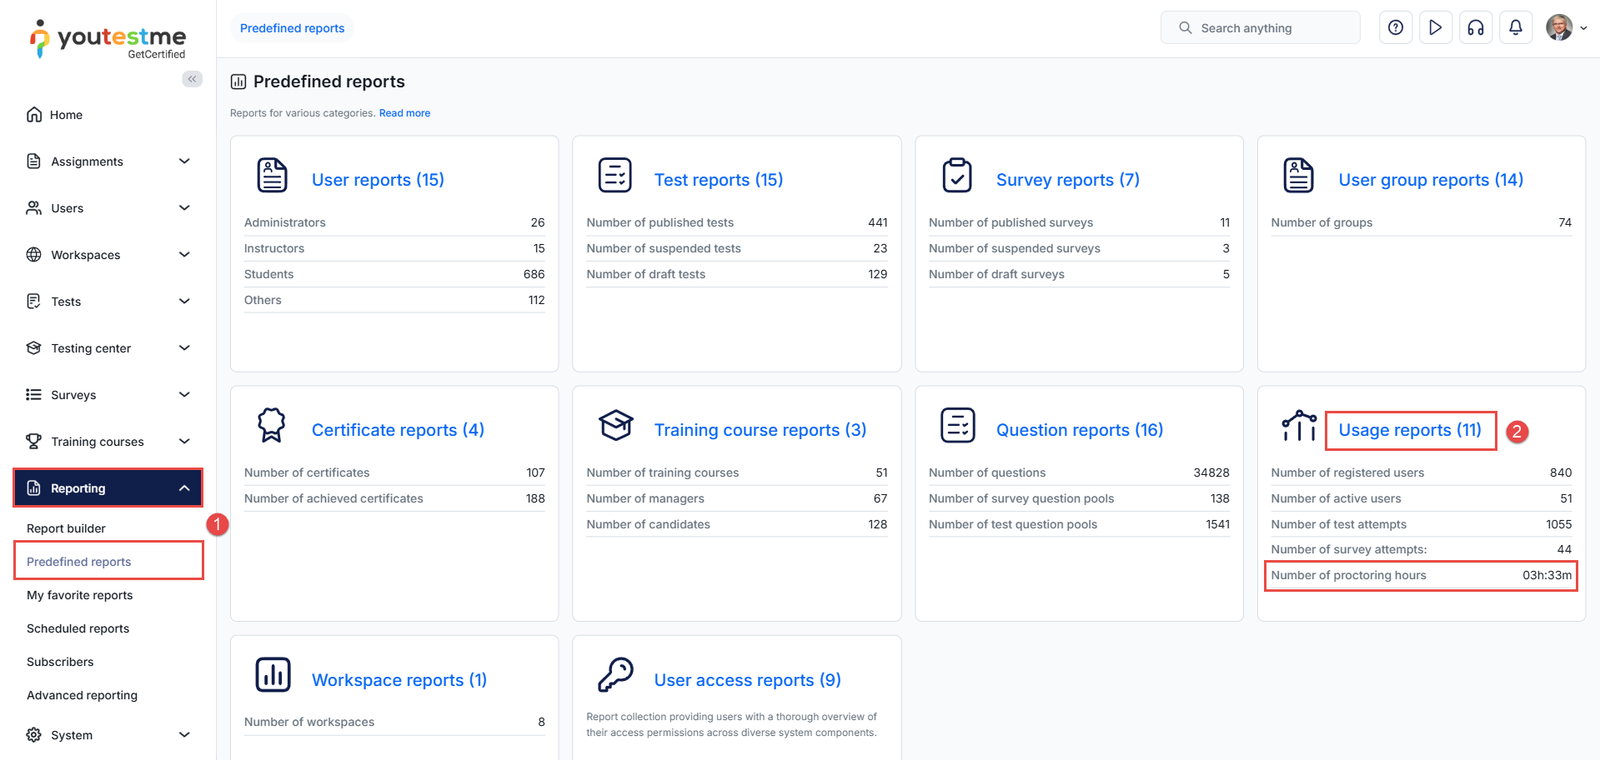Screen dimensions: 1600x760
Task: Collapse the sidebar with double-chevron icon
Action: click(x=192, y=79)
